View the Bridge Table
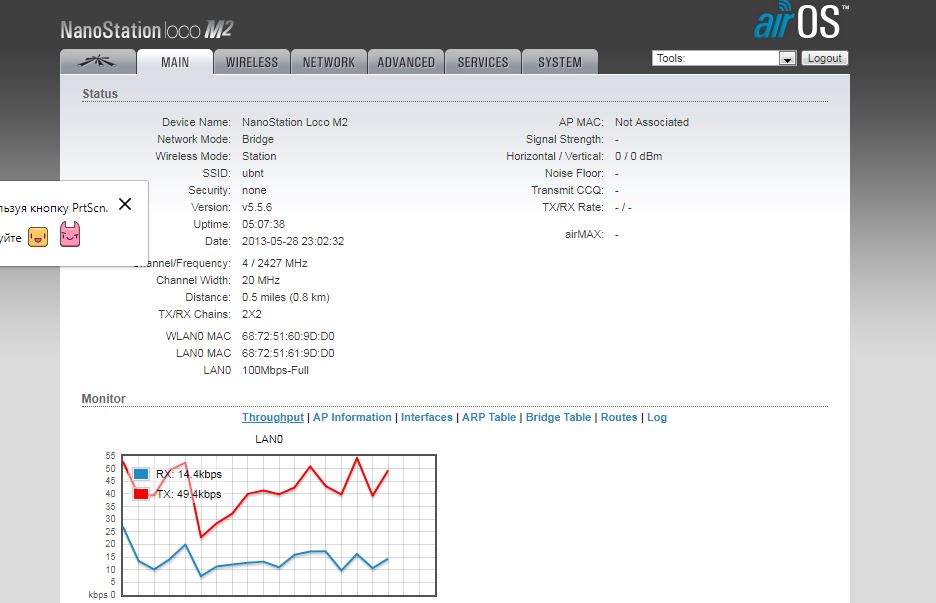This screenshot has width=936, height=603. tap(558, 417)
